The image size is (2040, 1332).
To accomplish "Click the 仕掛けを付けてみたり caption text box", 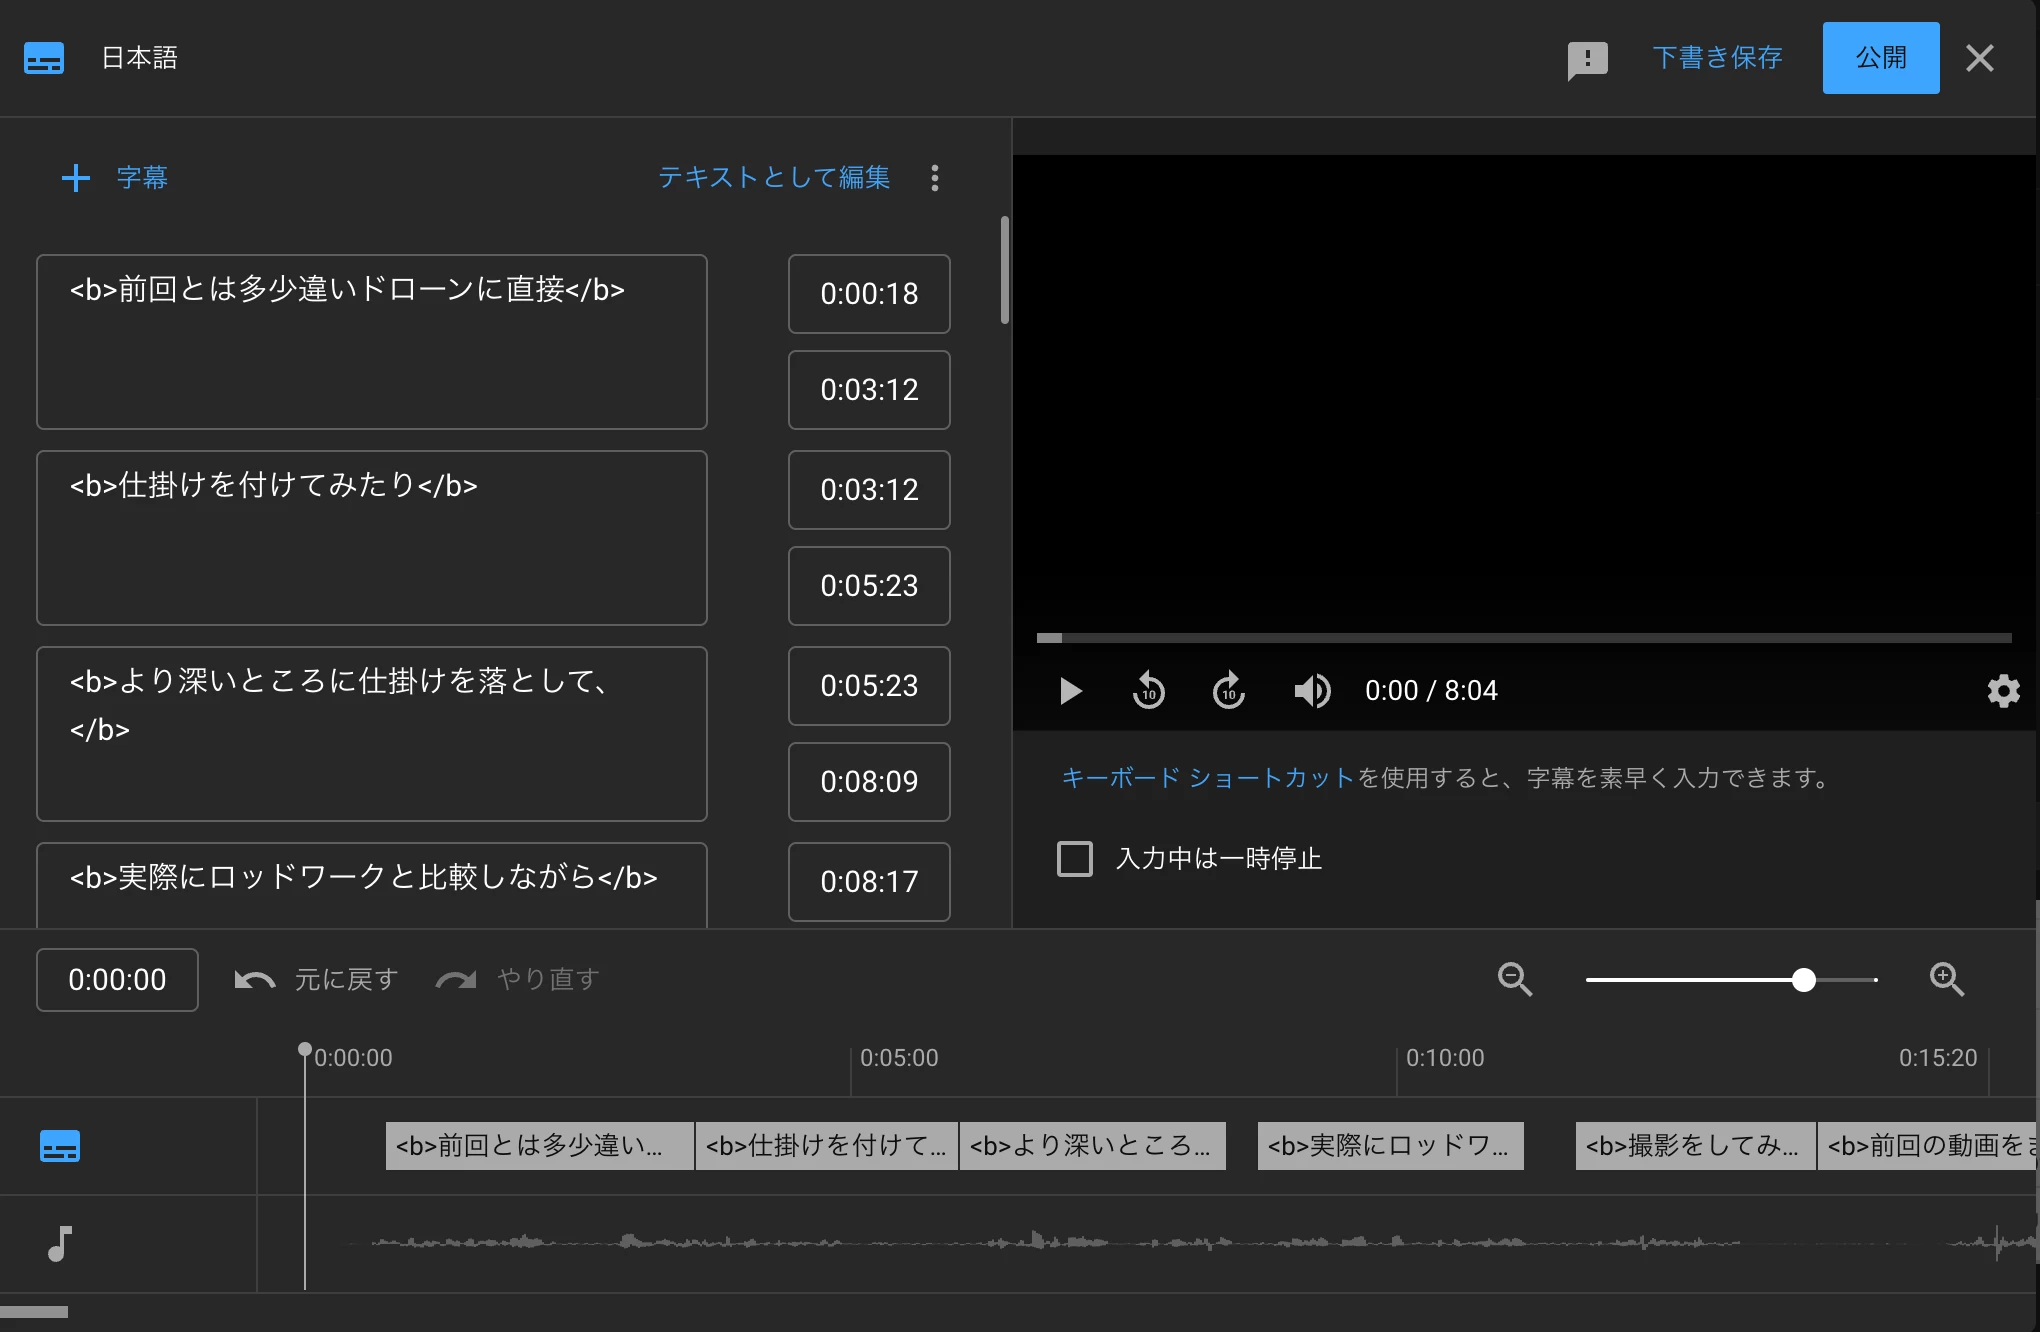I will tap(372, 538).
